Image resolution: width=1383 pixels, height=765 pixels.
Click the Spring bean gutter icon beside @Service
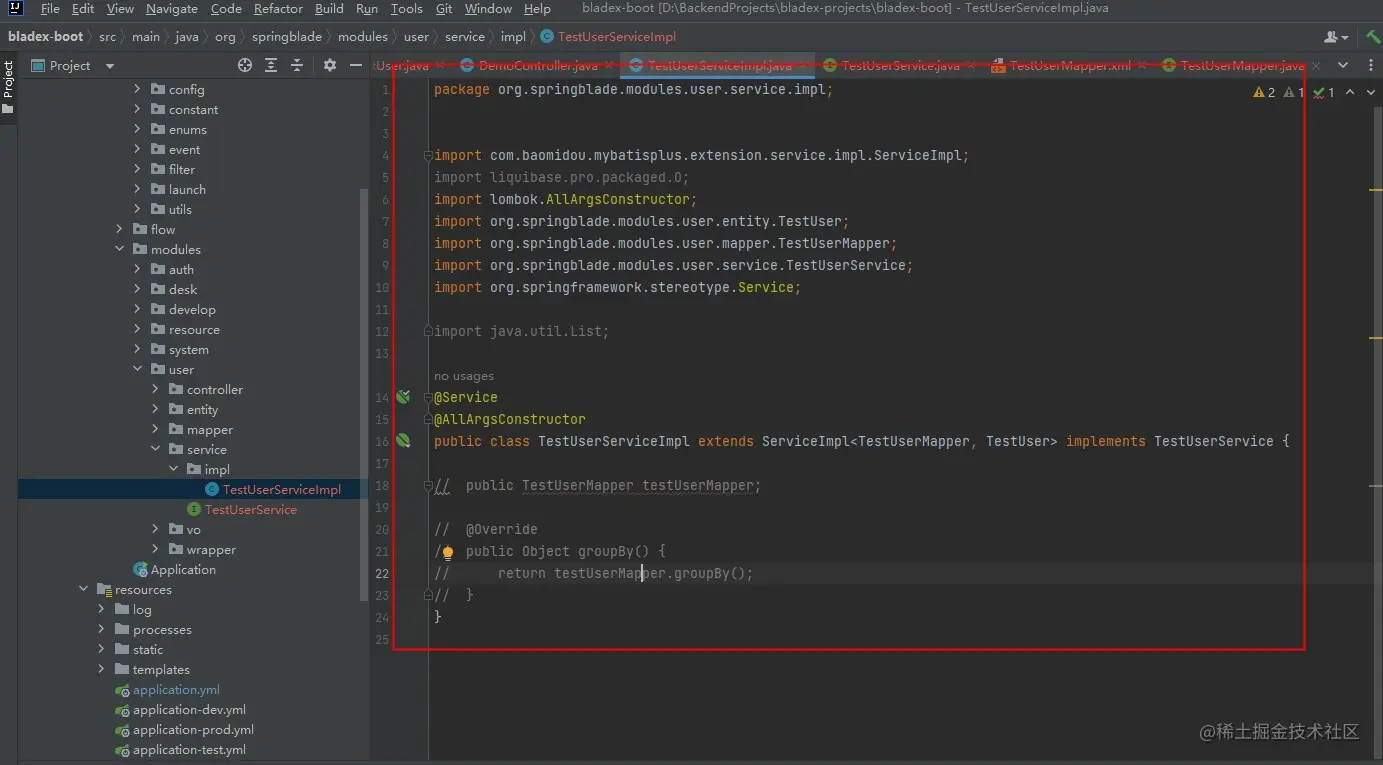[x=403, y=397]
